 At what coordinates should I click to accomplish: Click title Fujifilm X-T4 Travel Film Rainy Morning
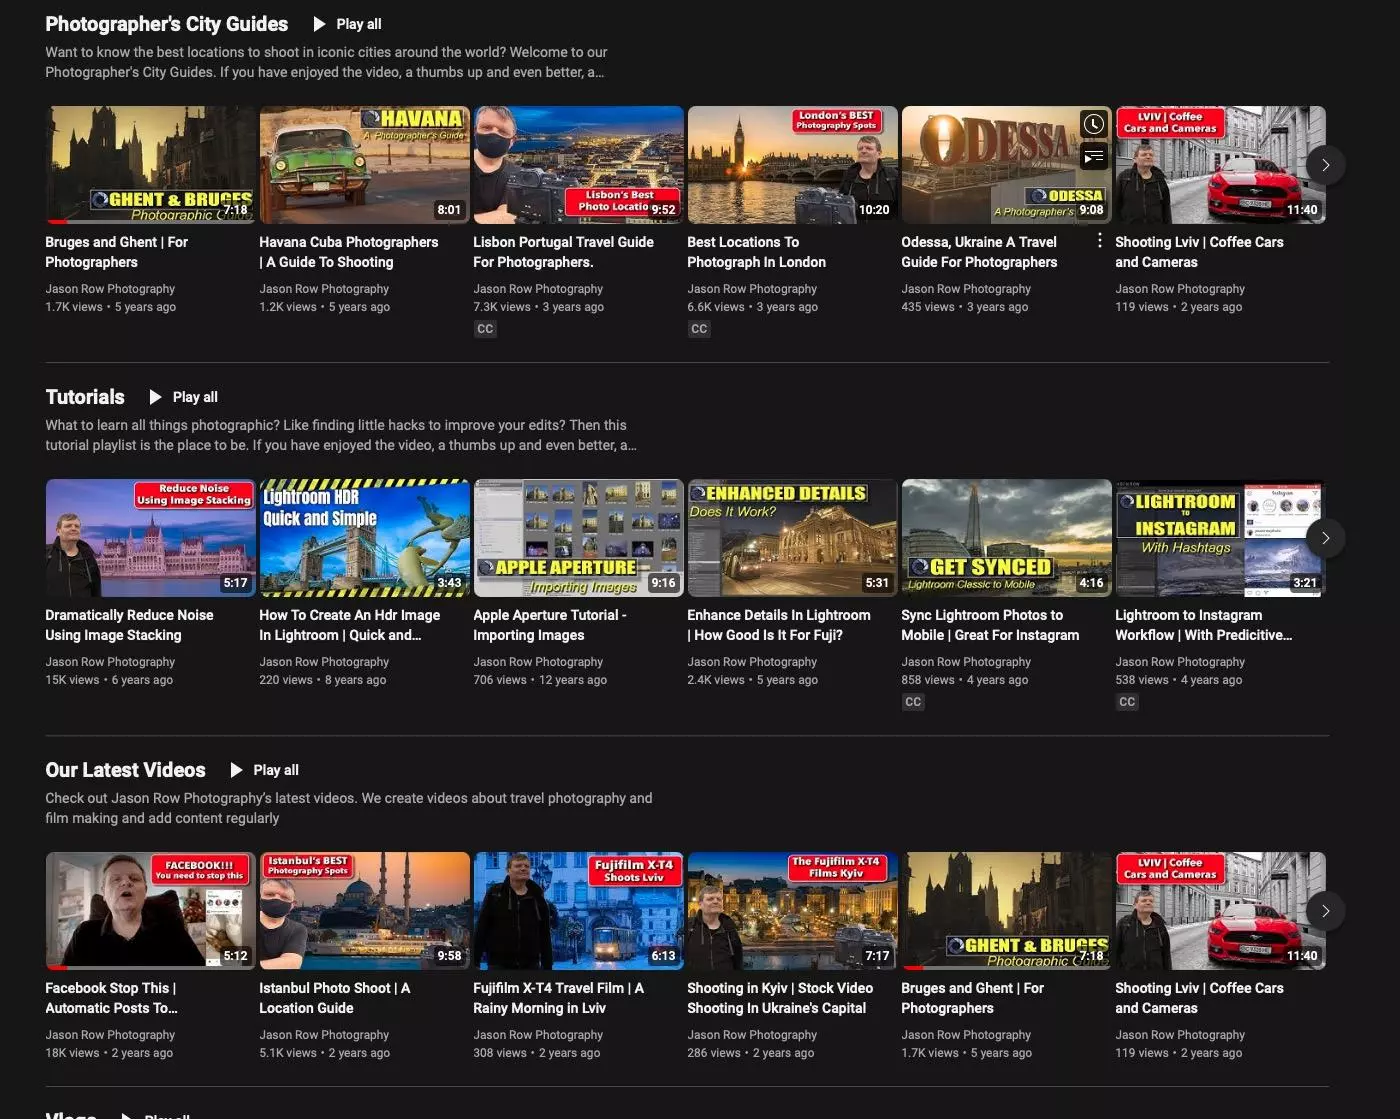coord(559,998)
